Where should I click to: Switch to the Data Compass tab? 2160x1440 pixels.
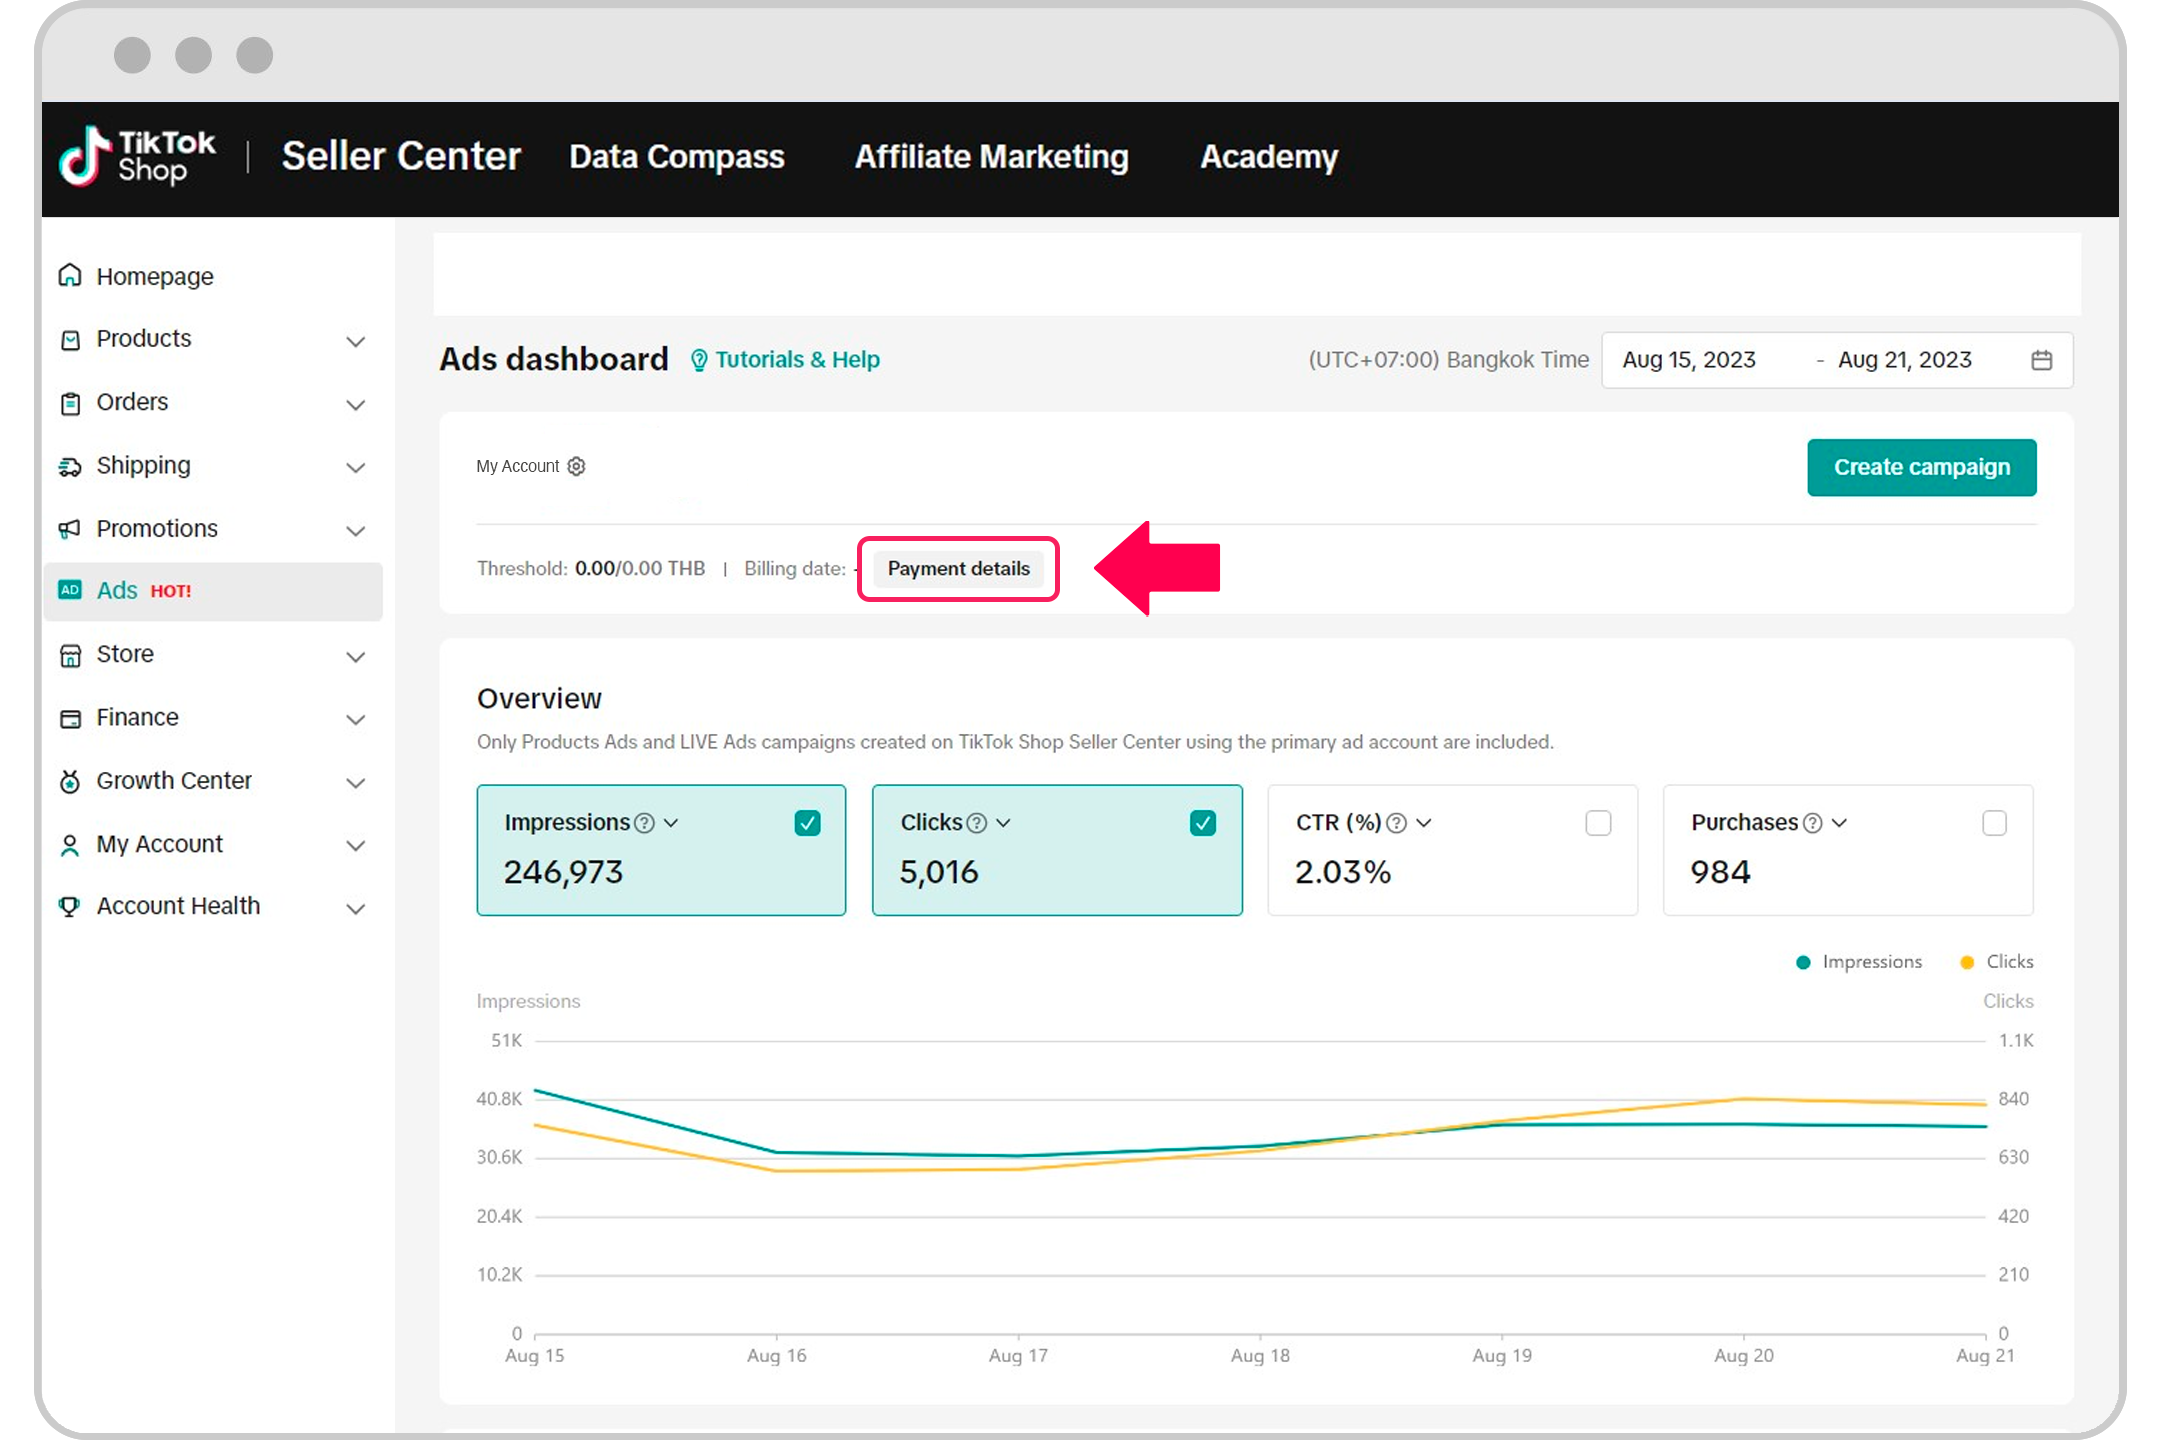tap(676, 157)
